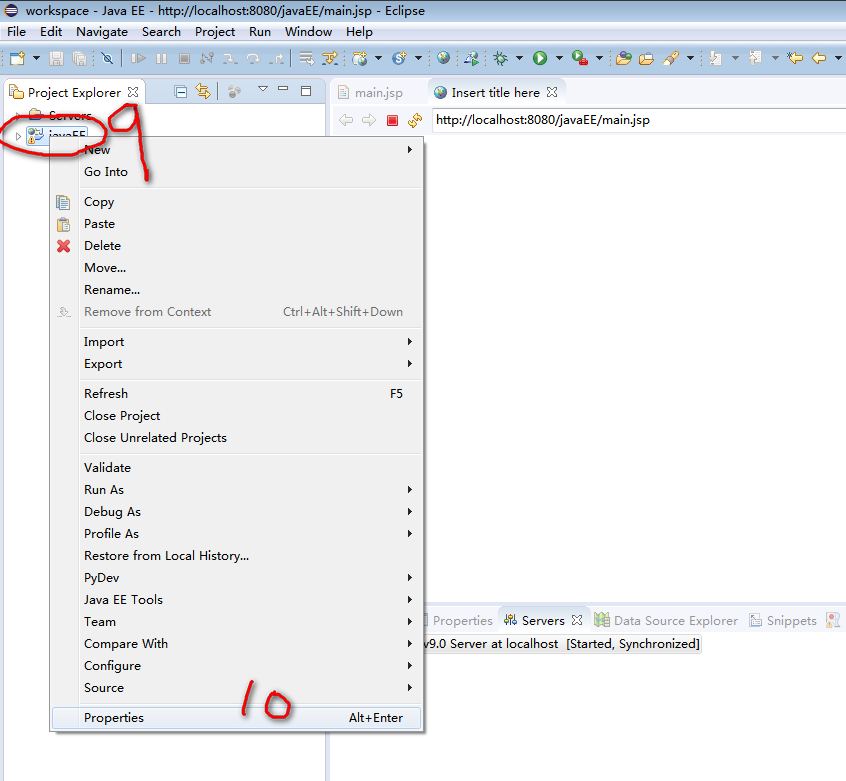Switch to the Data Source Explorer tab
The width and height of the screenshot is (846, 781).
click(x=665, y=621)
